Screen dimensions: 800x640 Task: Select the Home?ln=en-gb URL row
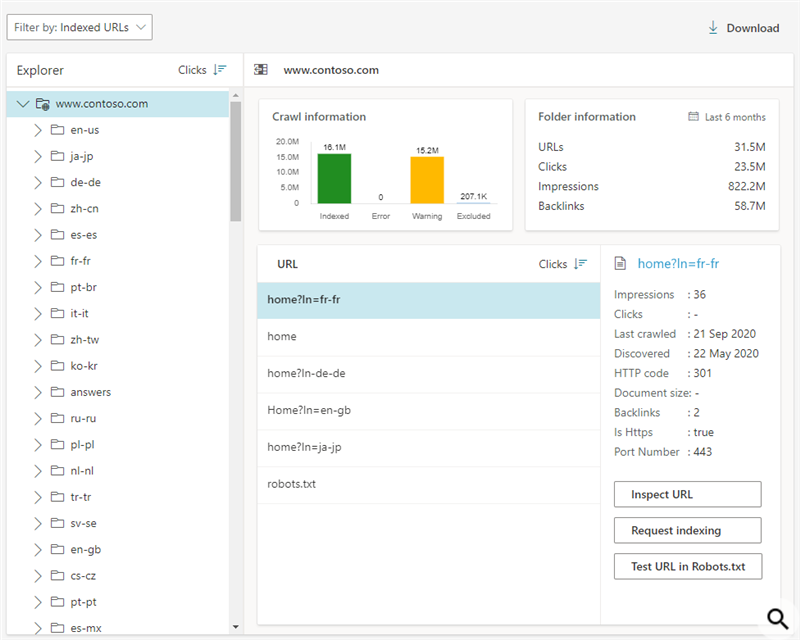[429, 411]
